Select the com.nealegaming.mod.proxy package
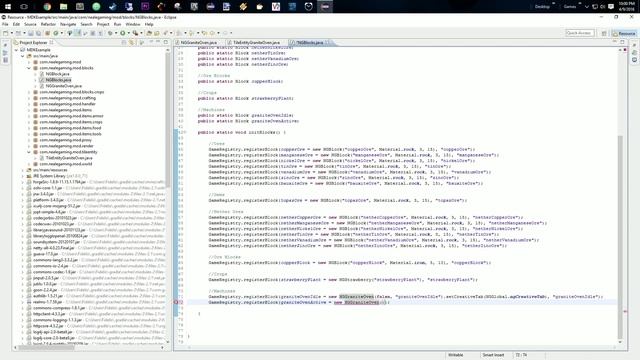The width and height of the screenshot is (640, 360). [x=65, y=140]
